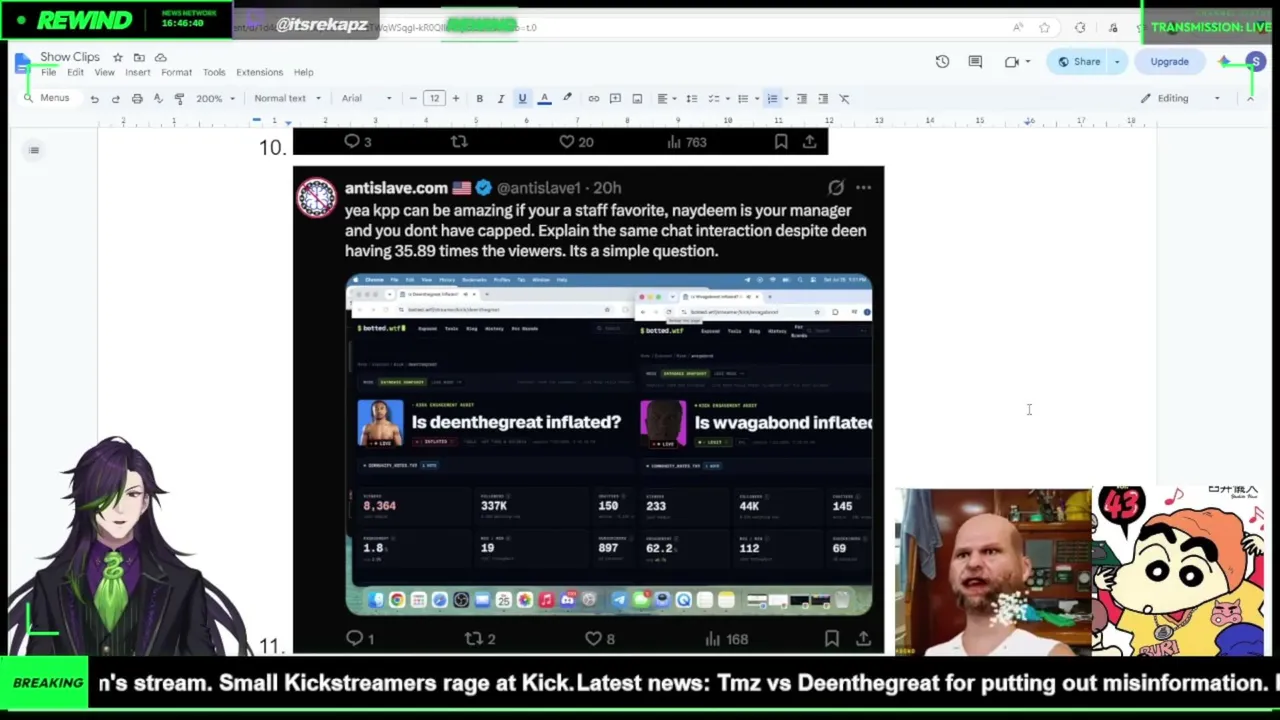
Task: Open the text color picker
Action: (544, 99)
